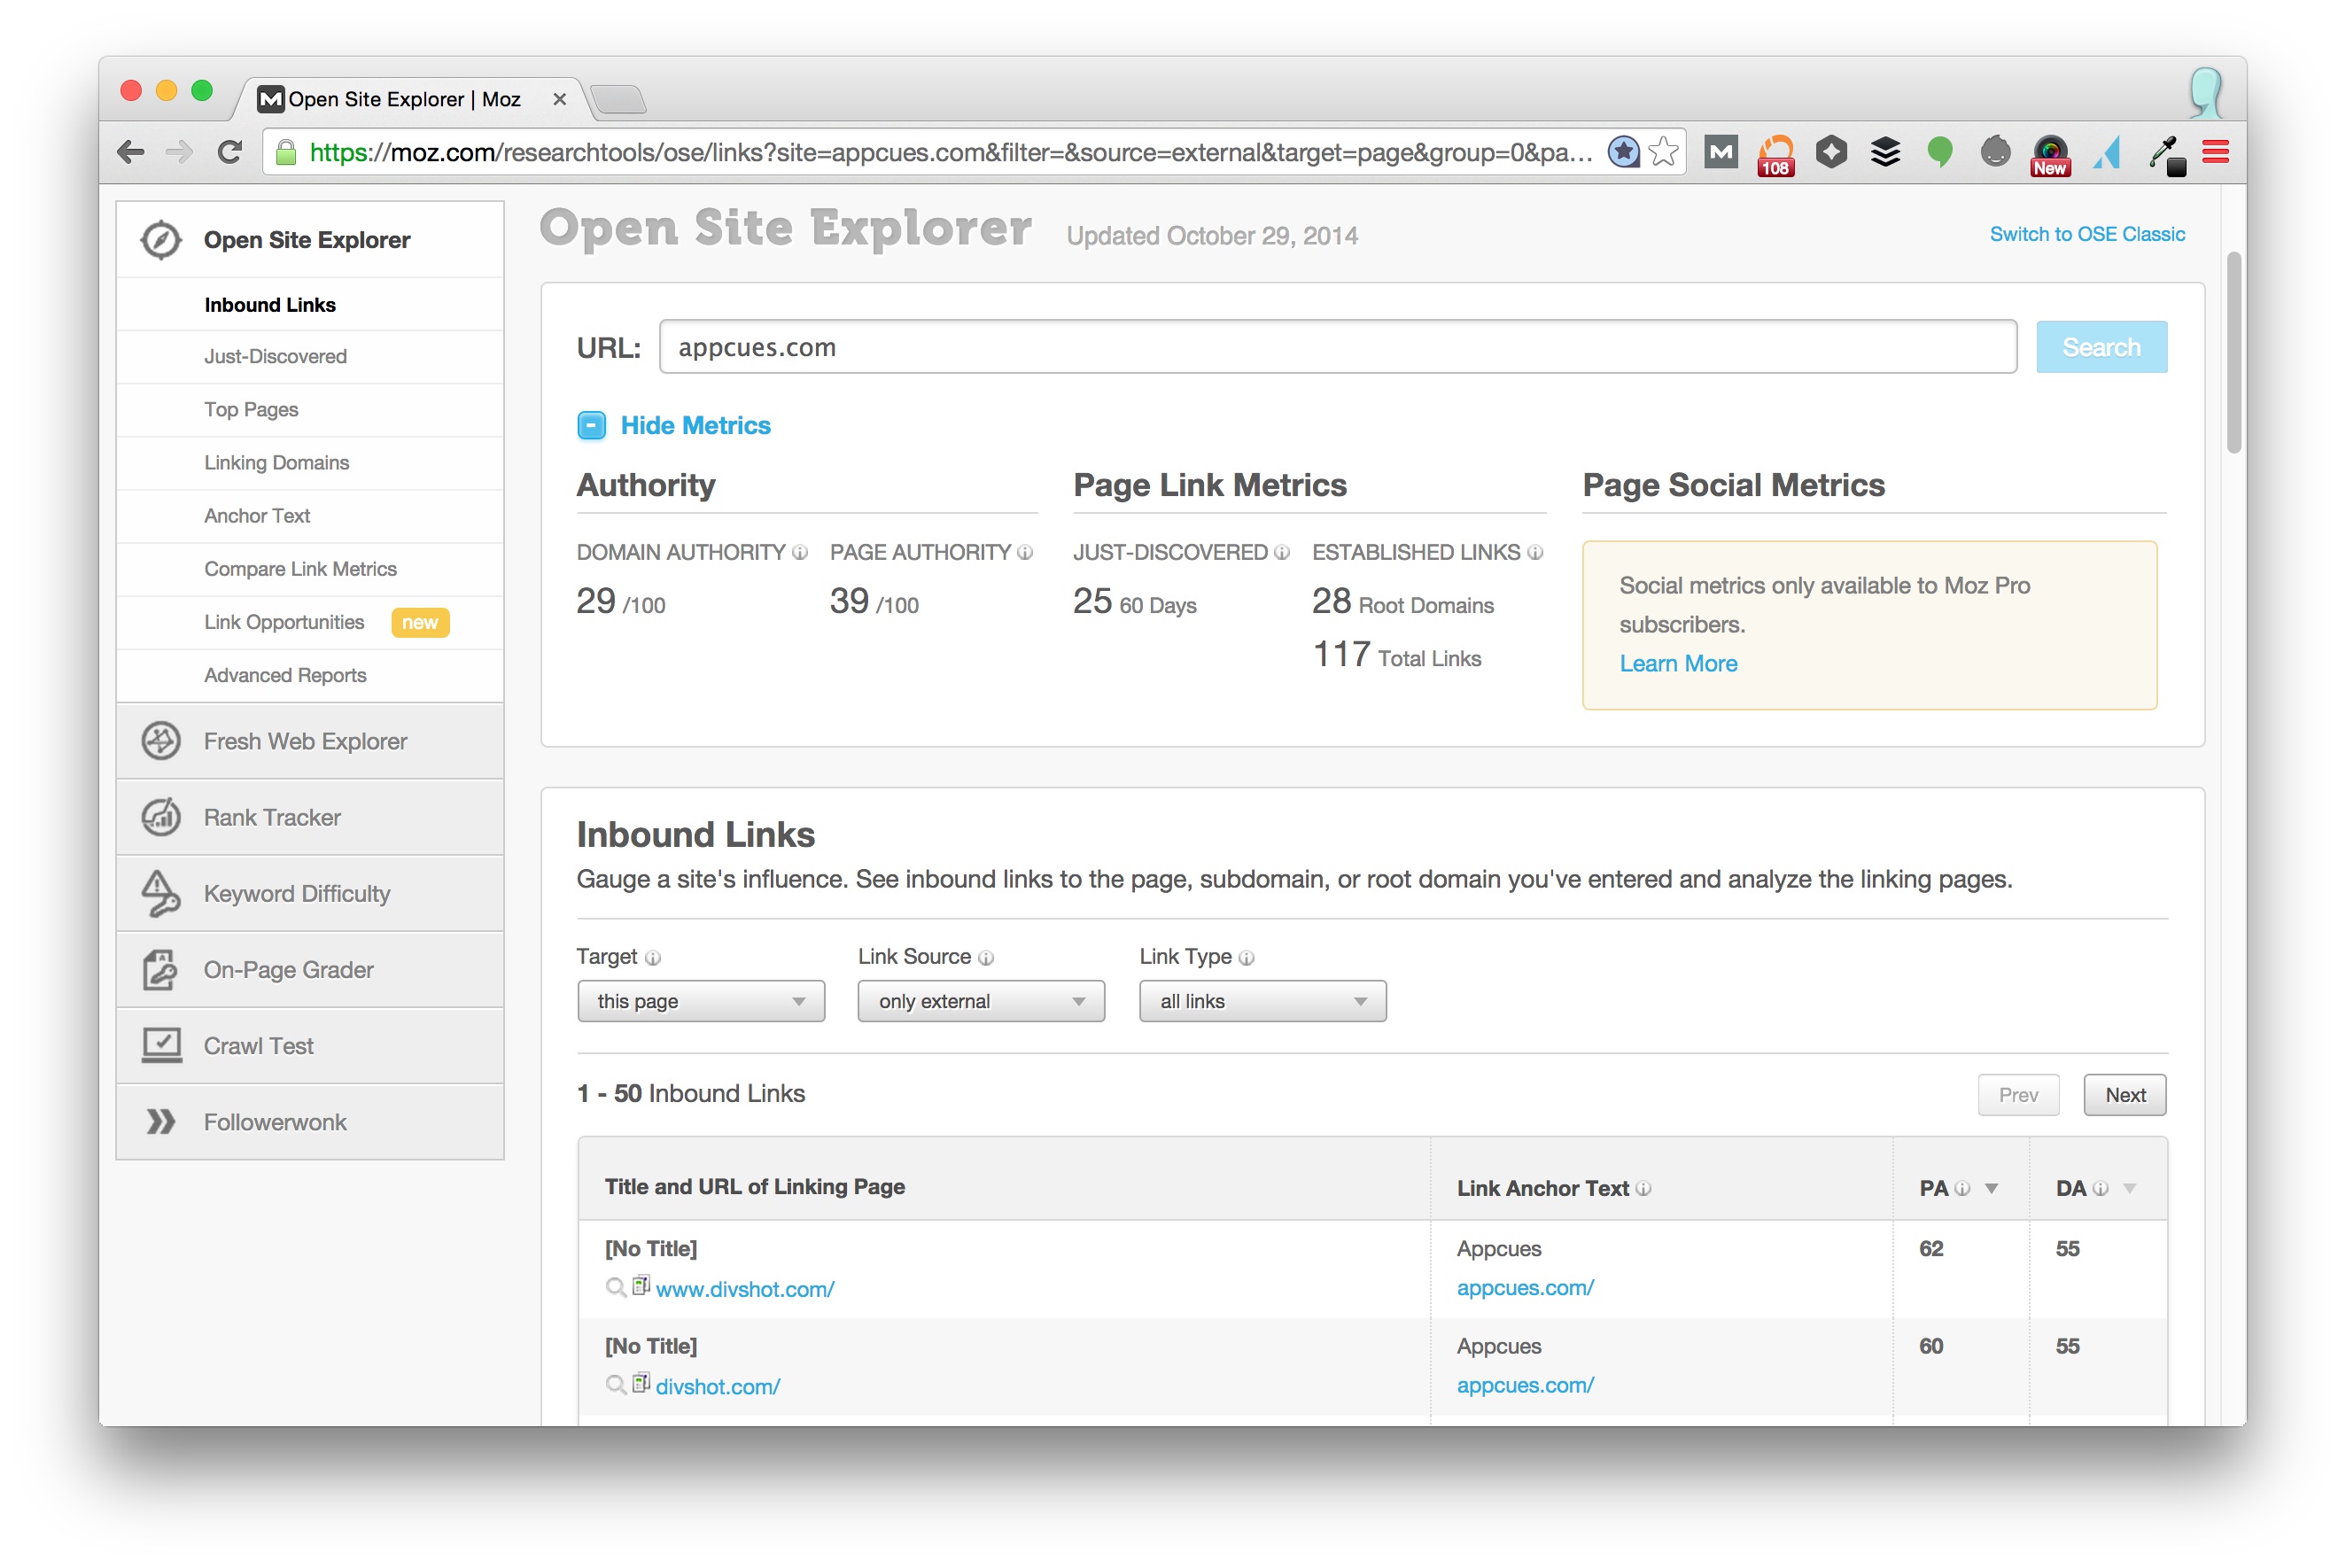This screenshot has width=2346, height=1568.
Task: Open Advanced Reports in sidebar
Action: pyautogui.click(x=285, y=675)
